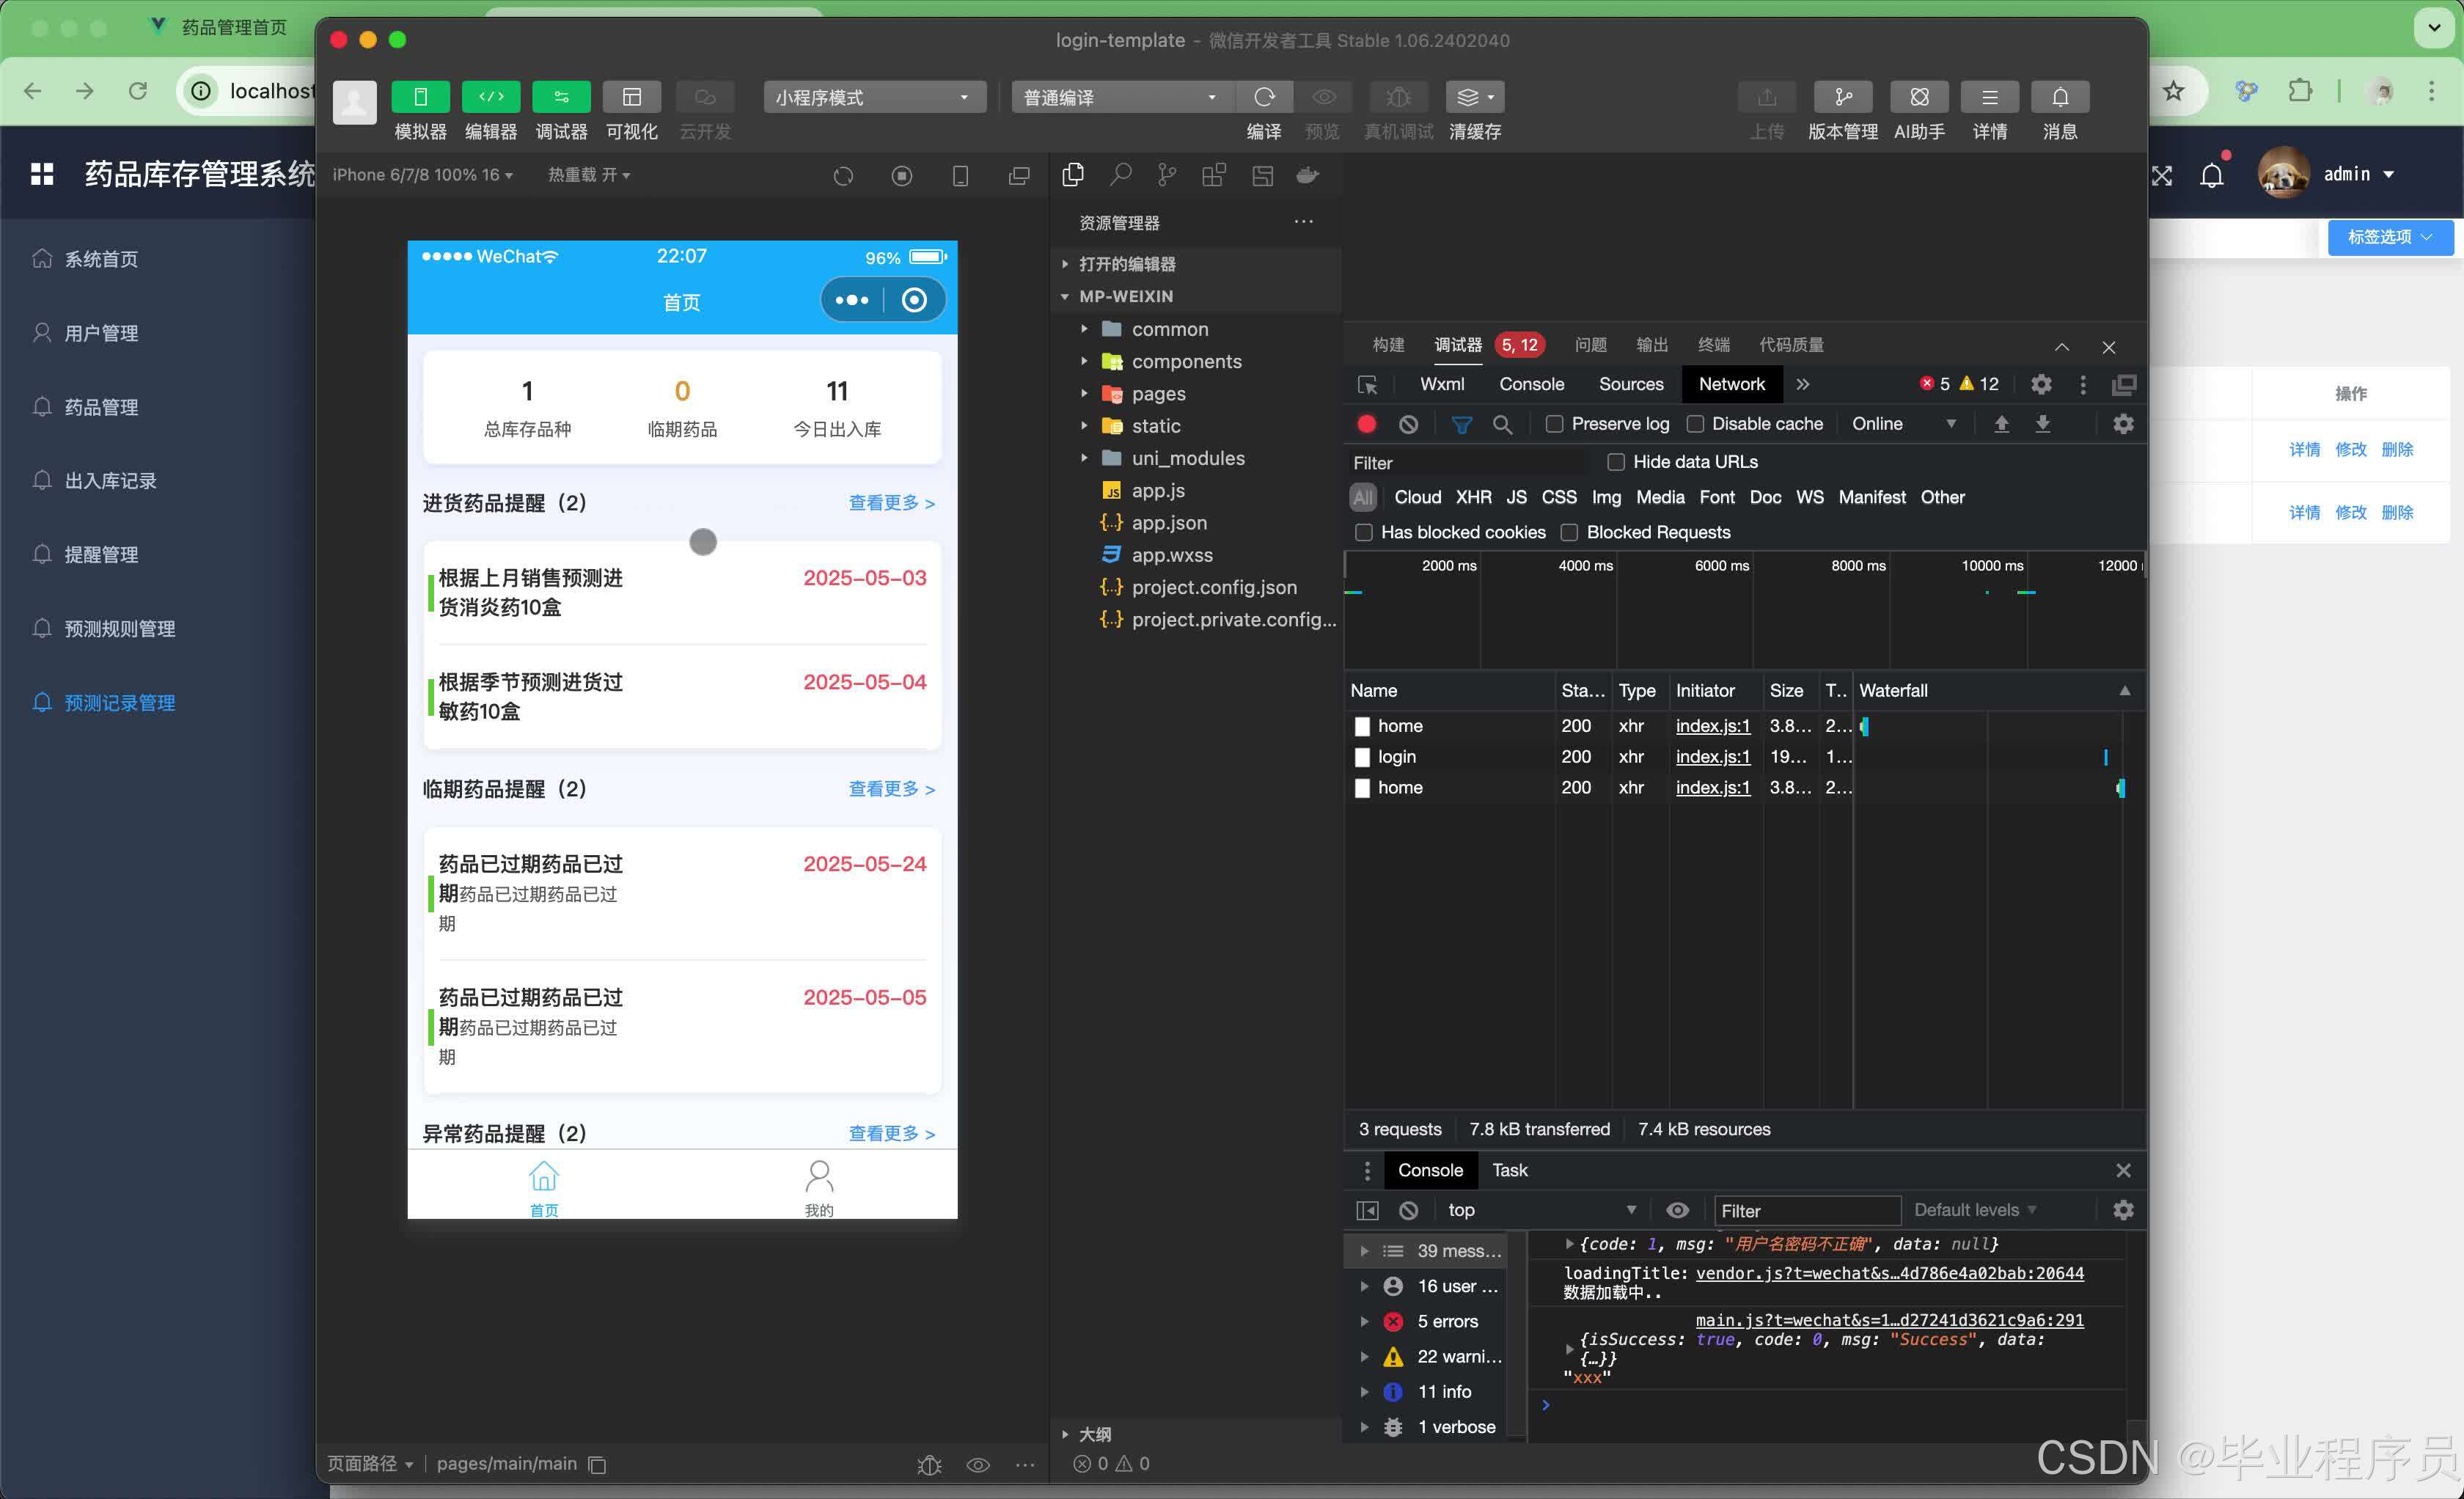Enable the Preserve log checkbox
The image size is (2464, 1499).
pyautogui.click(x=1554, y=424)
